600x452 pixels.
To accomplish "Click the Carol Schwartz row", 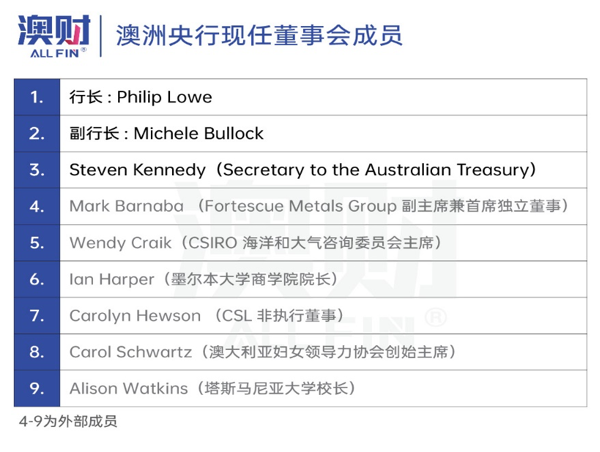I will [x=323, y=352].
